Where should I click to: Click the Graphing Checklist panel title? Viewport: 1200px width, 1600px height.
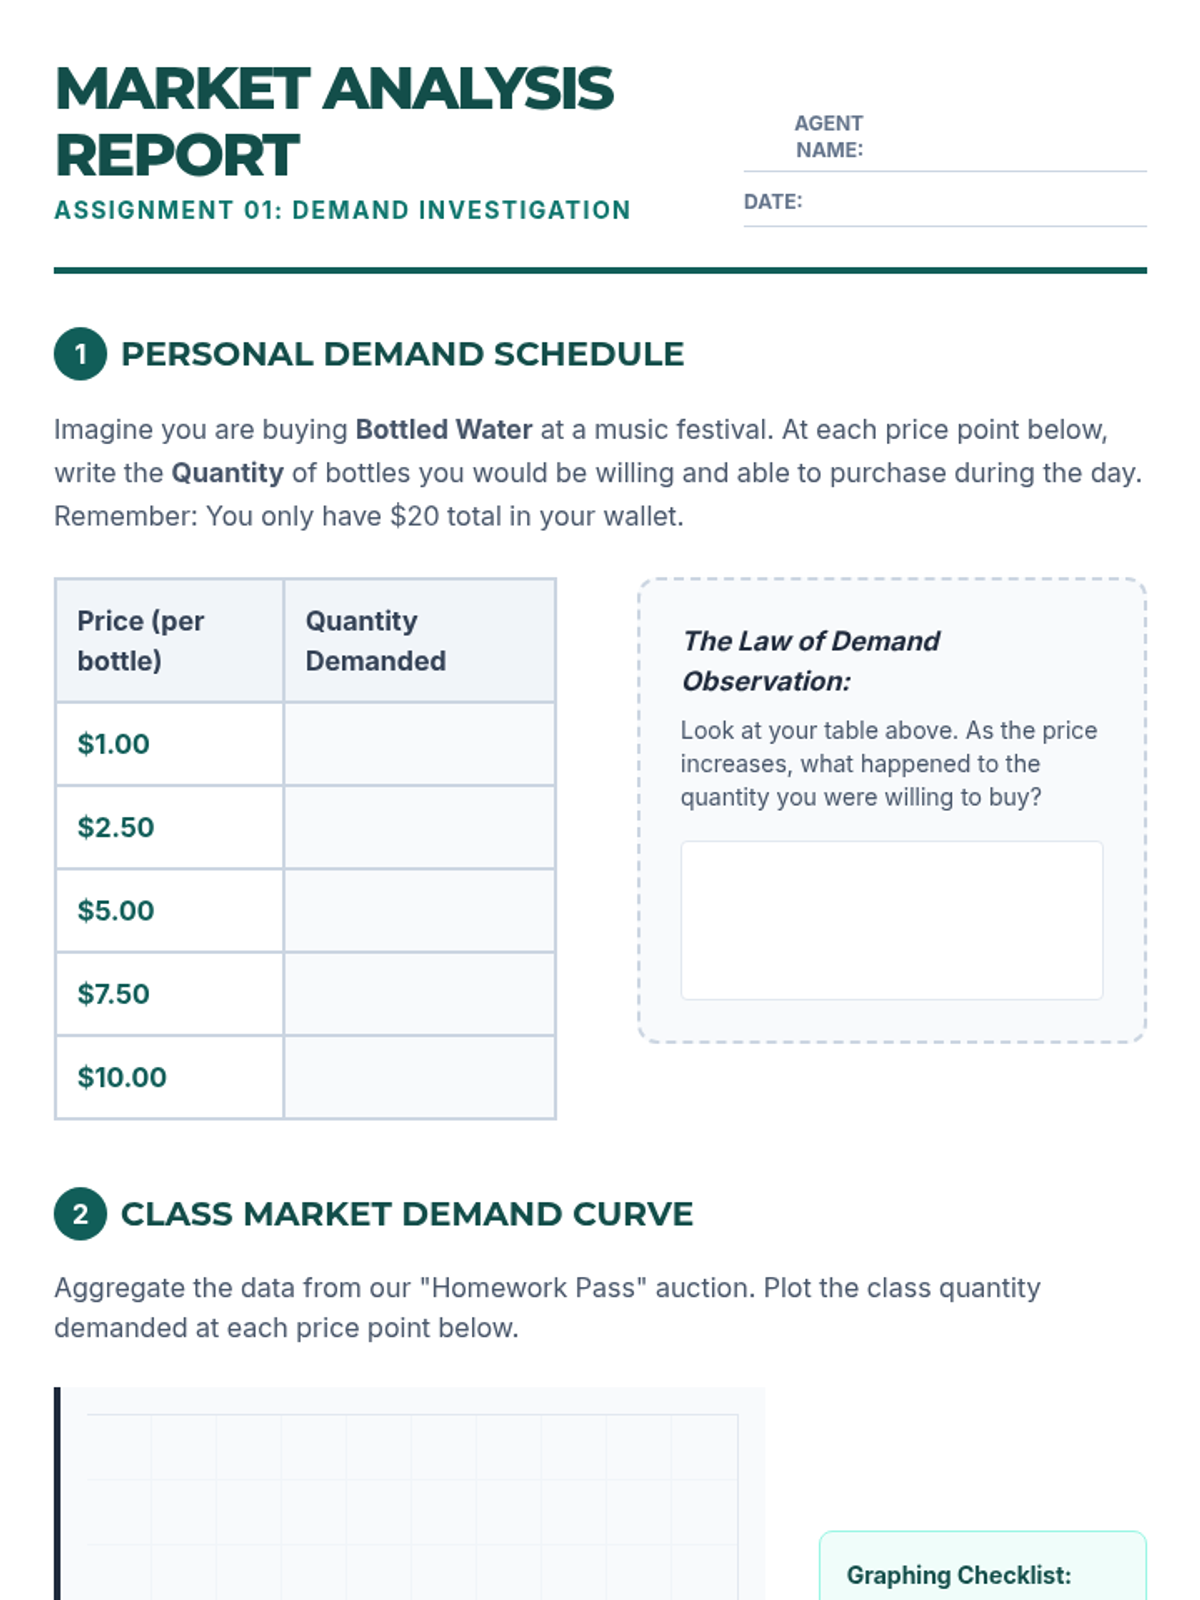(x=959, y=1575)
